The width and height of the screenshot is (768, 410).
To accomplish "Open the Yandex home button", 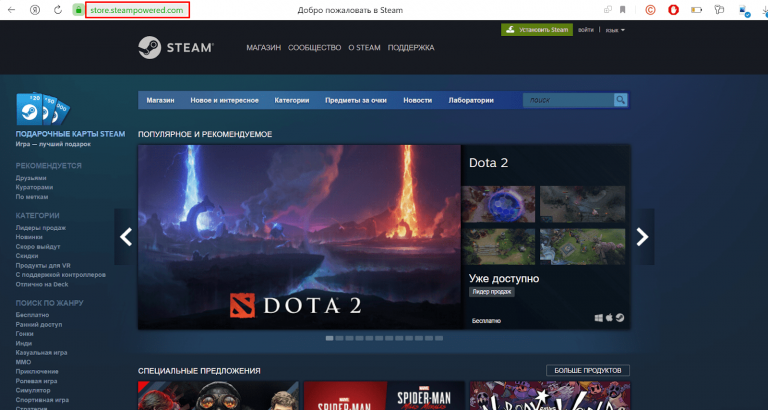I will tap(35, 10).
